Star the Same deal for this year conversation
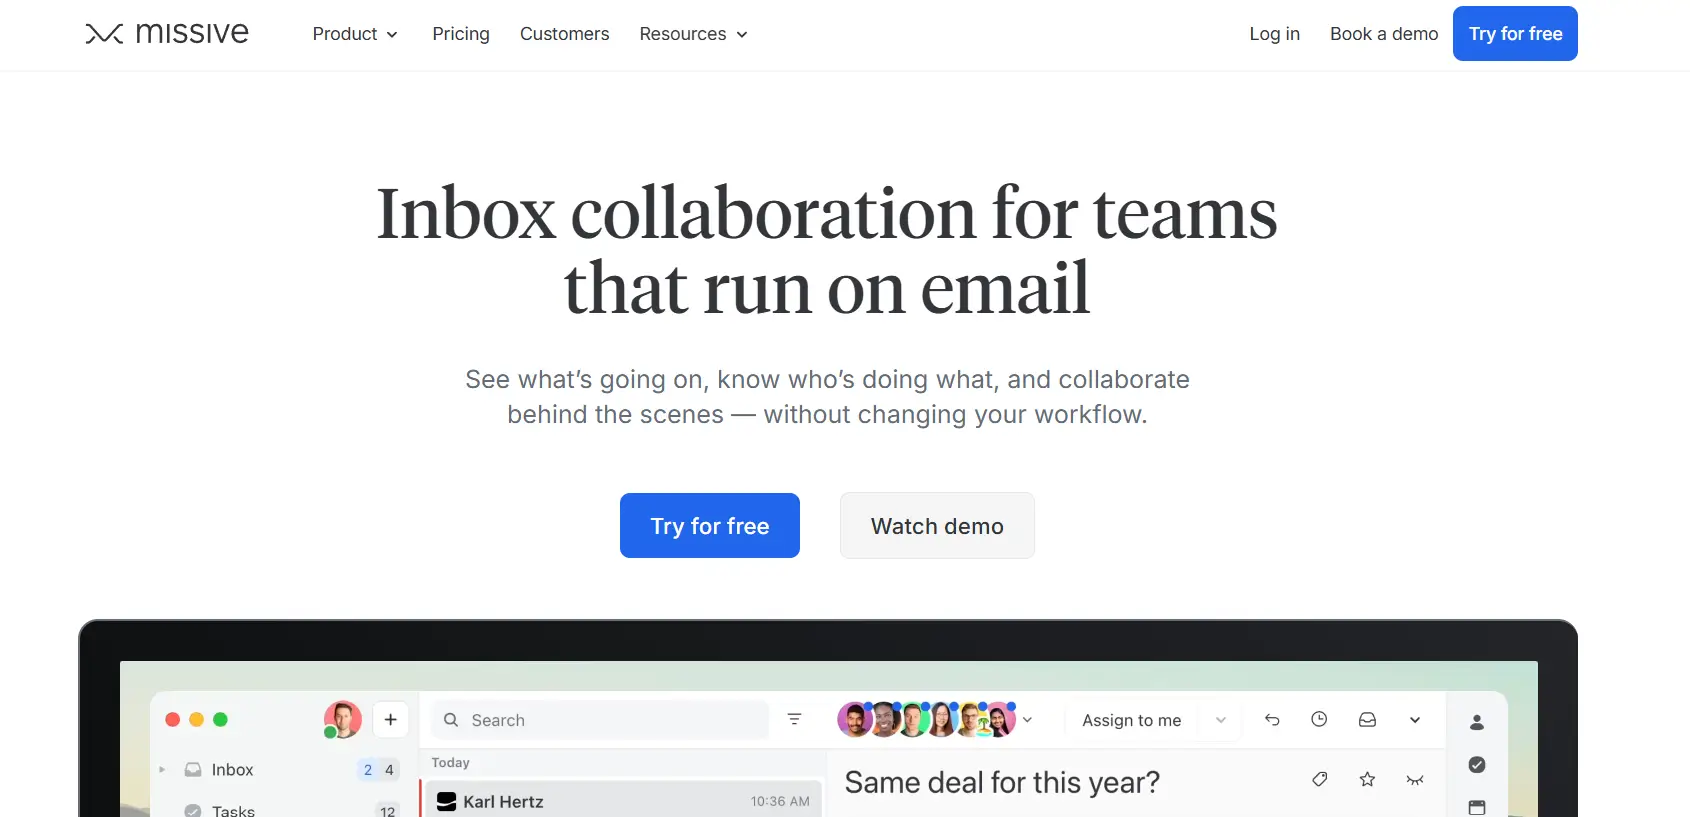 1367,780
